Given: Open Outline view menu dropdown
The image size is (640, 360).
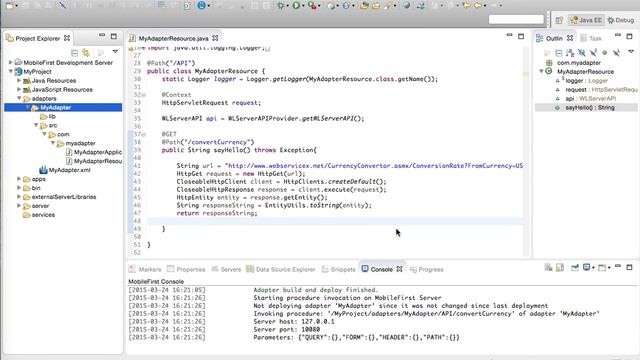Looking at the screenshot, I should [x=631, y=52].
